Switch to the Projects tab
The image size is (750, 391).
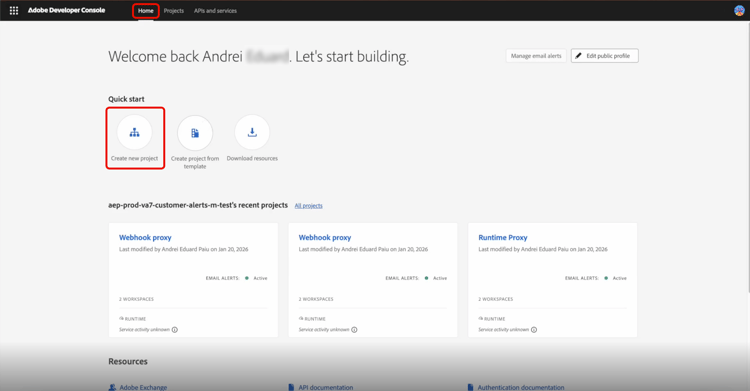pos(174,11)
